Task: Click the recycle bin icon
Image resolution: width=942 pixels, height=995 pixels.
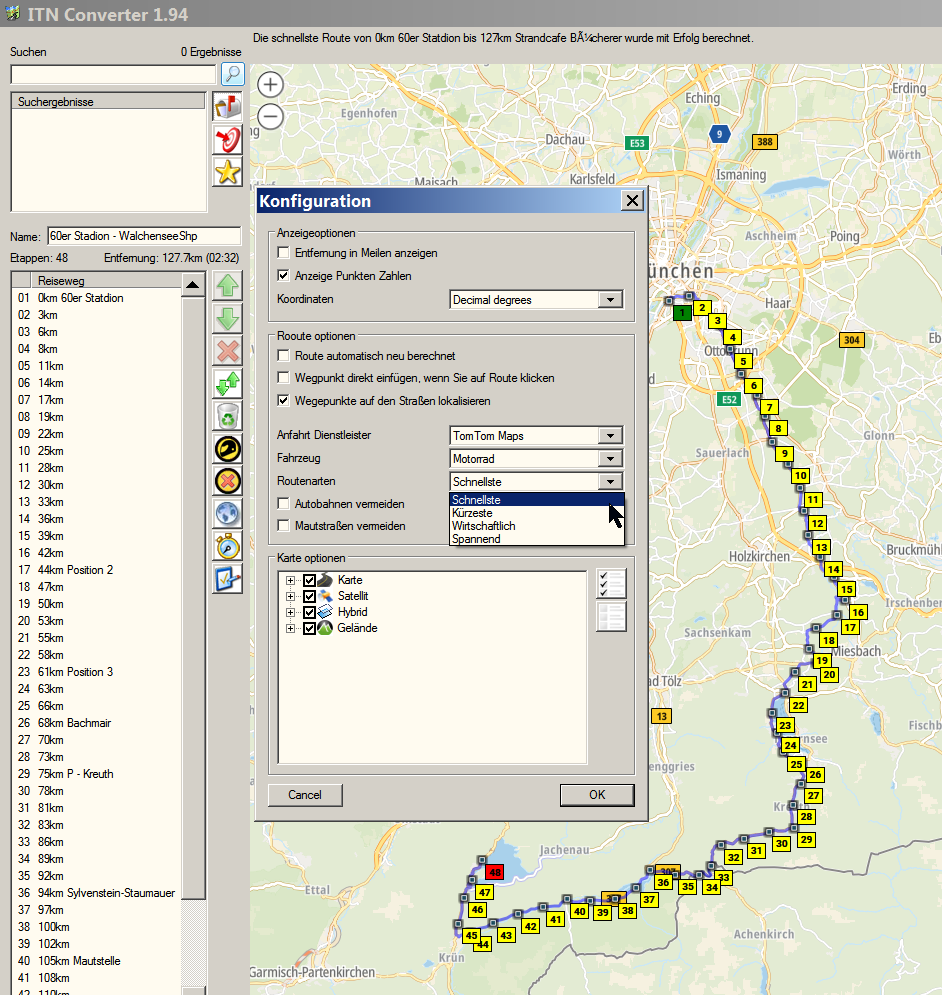Action: (x=228, y=417)
